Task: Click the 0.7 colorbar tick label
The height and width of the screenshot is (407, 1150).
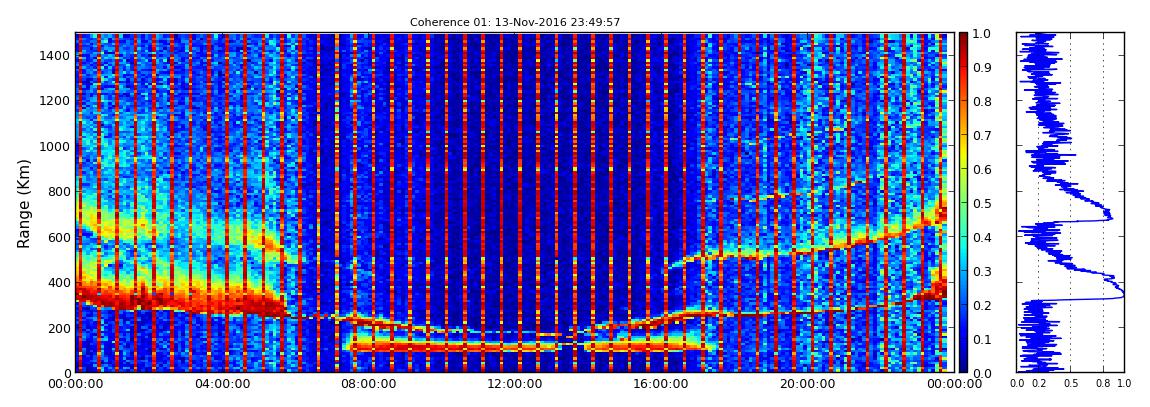Action: coord(982,136)
